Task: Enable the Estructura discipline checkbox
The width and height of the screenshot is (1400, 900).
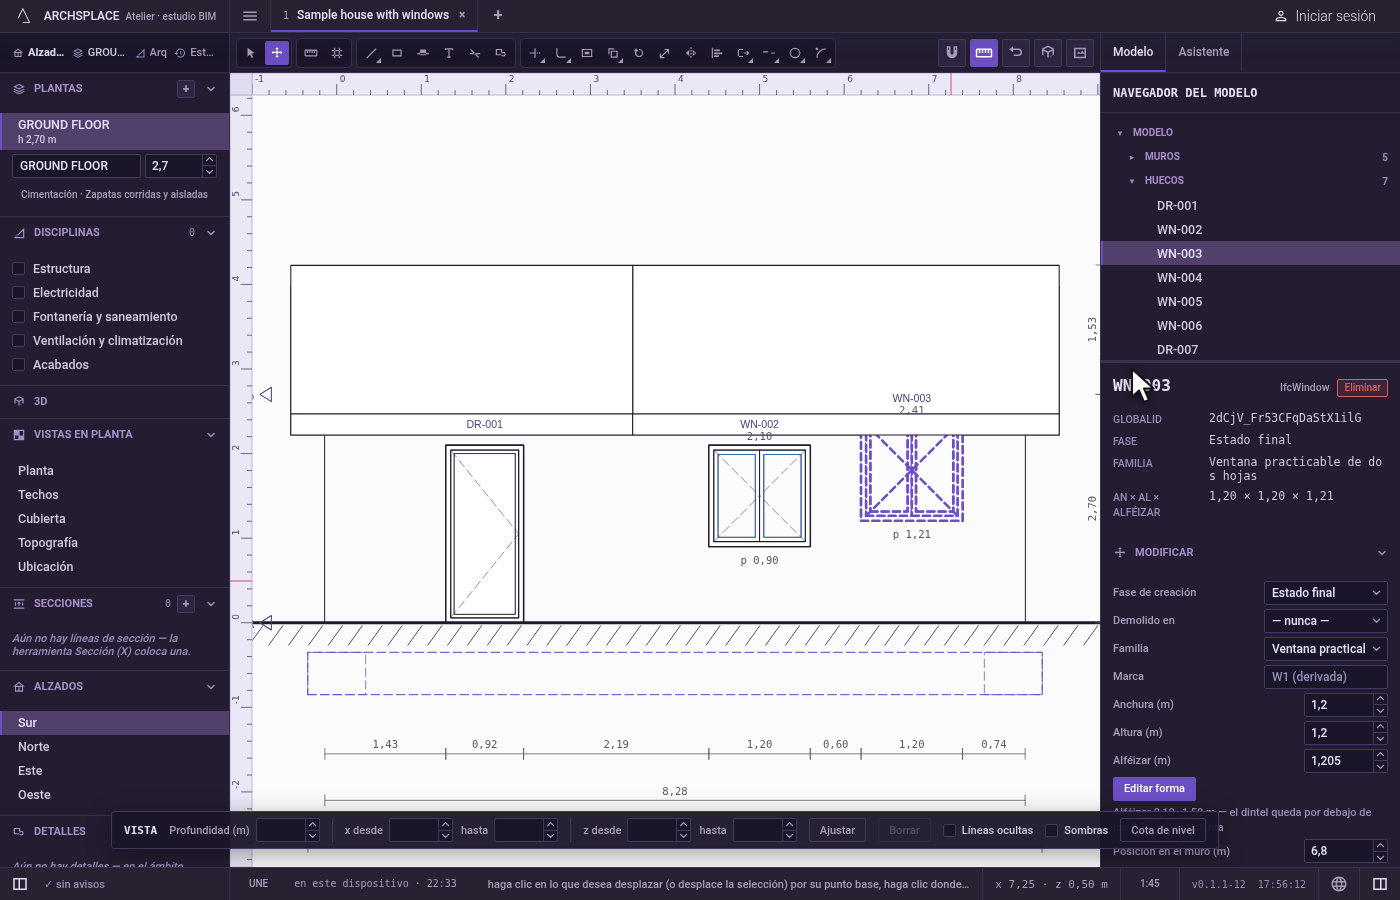Action: [x=18, y=269]
